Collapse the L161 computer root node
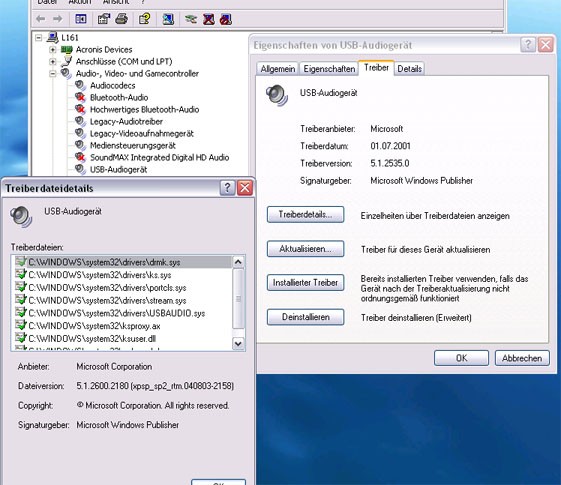Screen dimensions: 561x485 point(39,38)
